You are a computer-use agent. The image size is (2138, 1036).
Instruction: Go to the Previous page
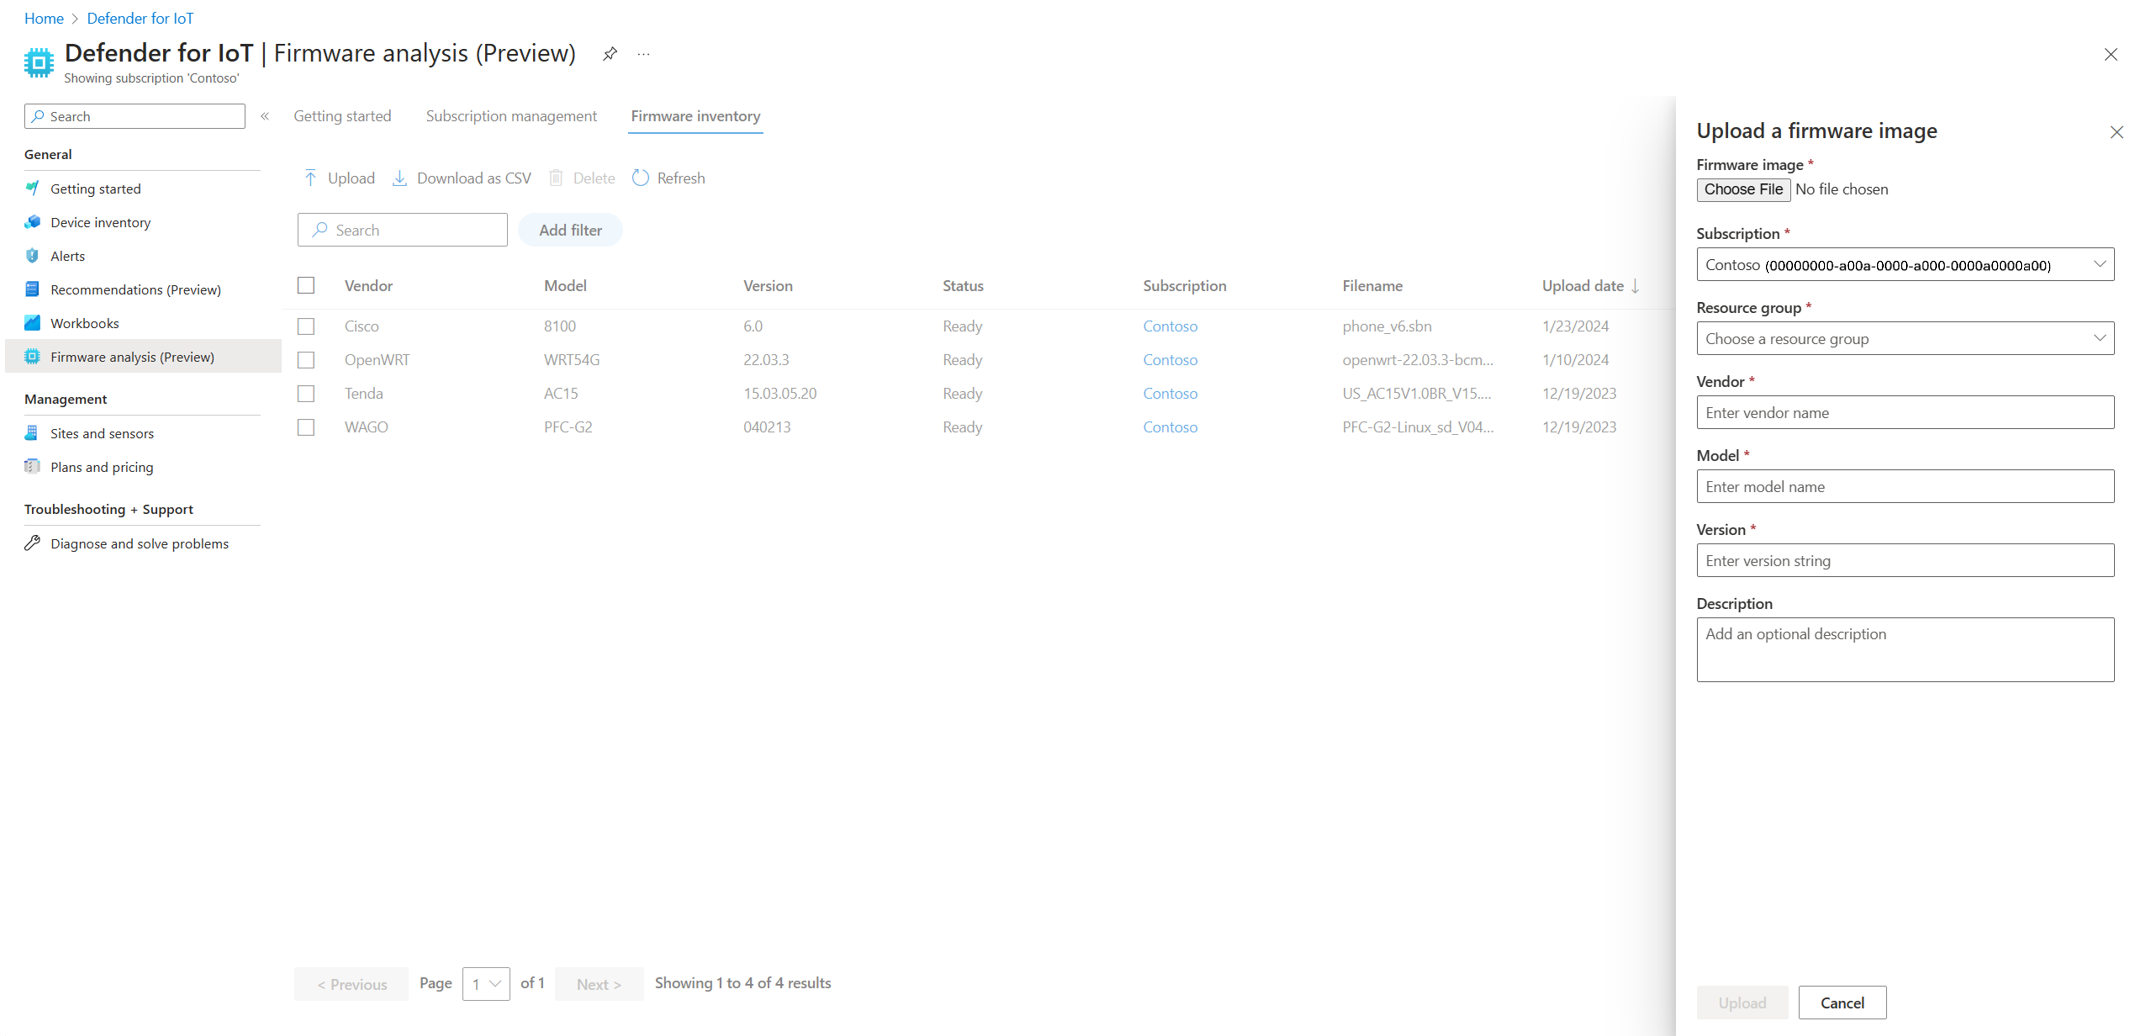coord(351,984)
